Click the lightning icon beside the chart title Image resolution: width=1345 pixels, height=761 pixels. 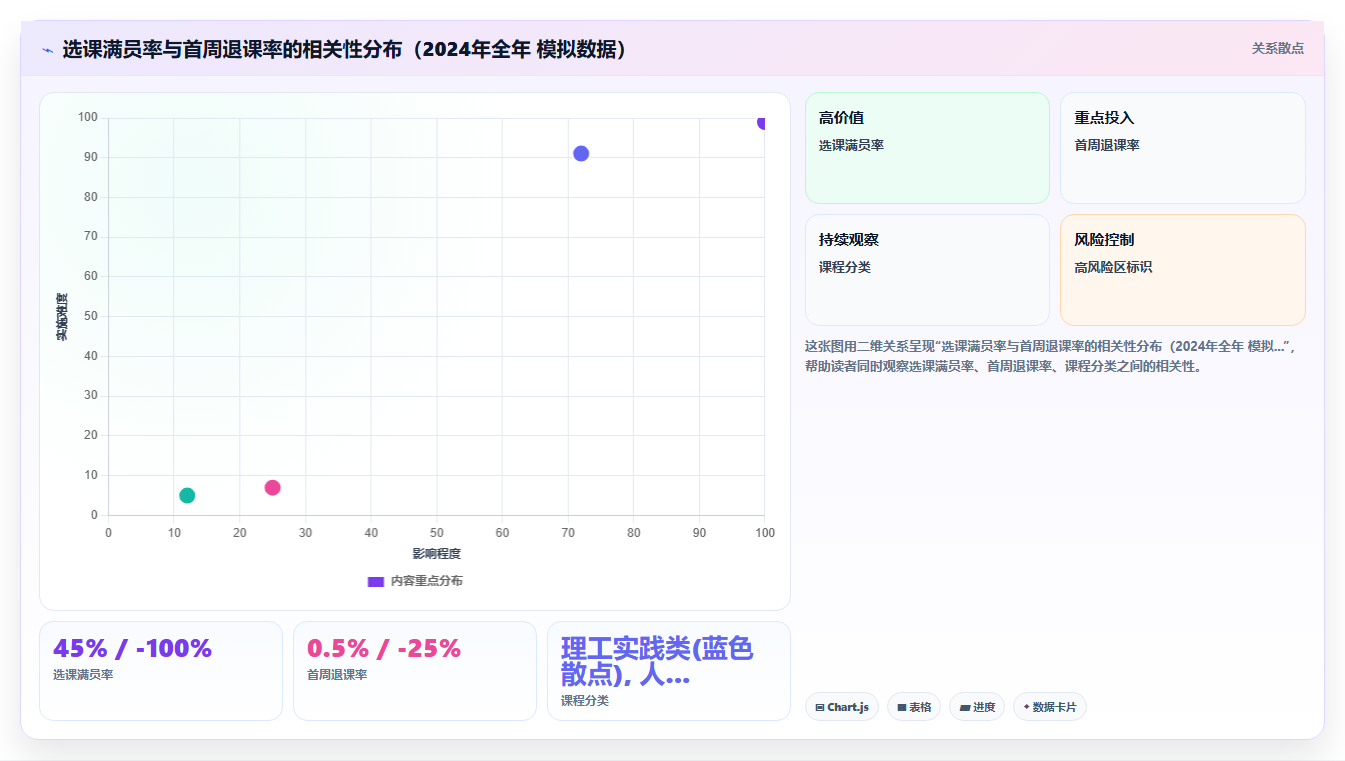pos(47,50)
